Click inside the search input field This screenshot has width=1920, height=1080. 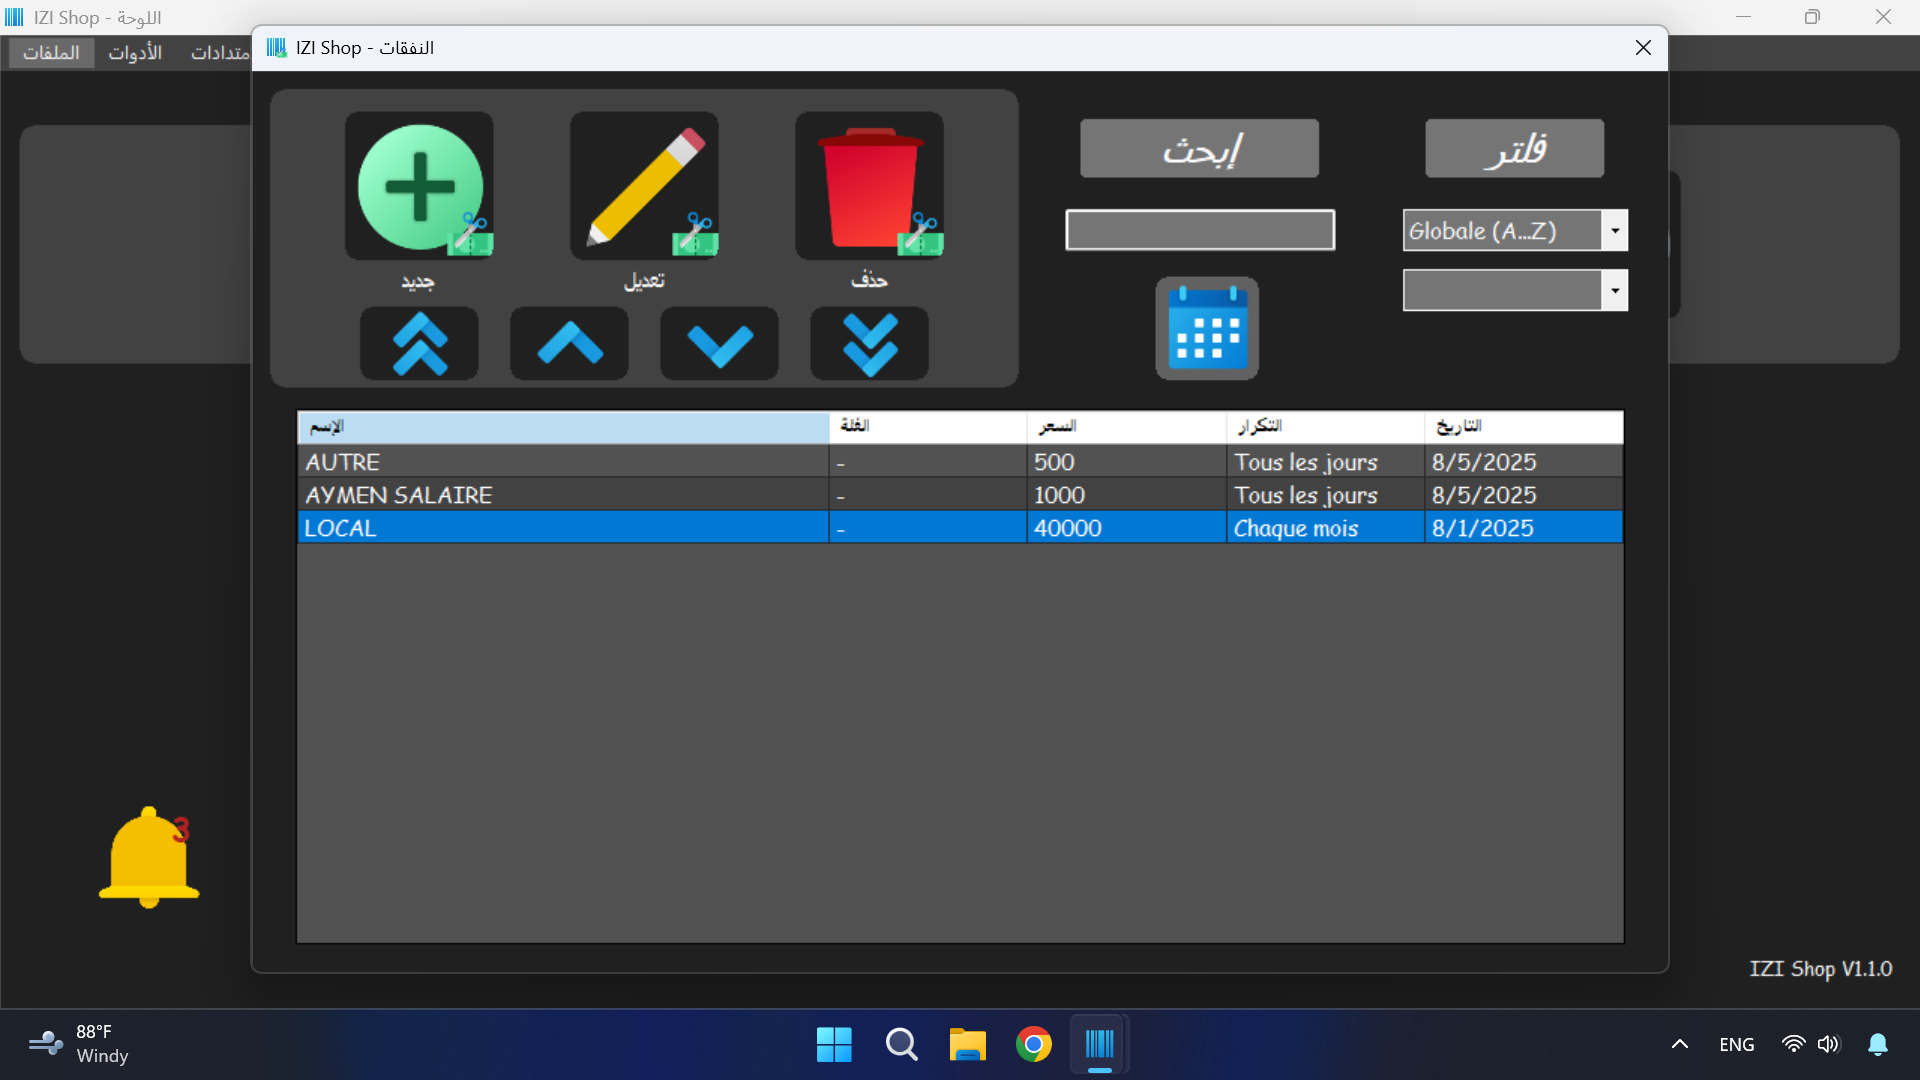[x=1199, y=229]
